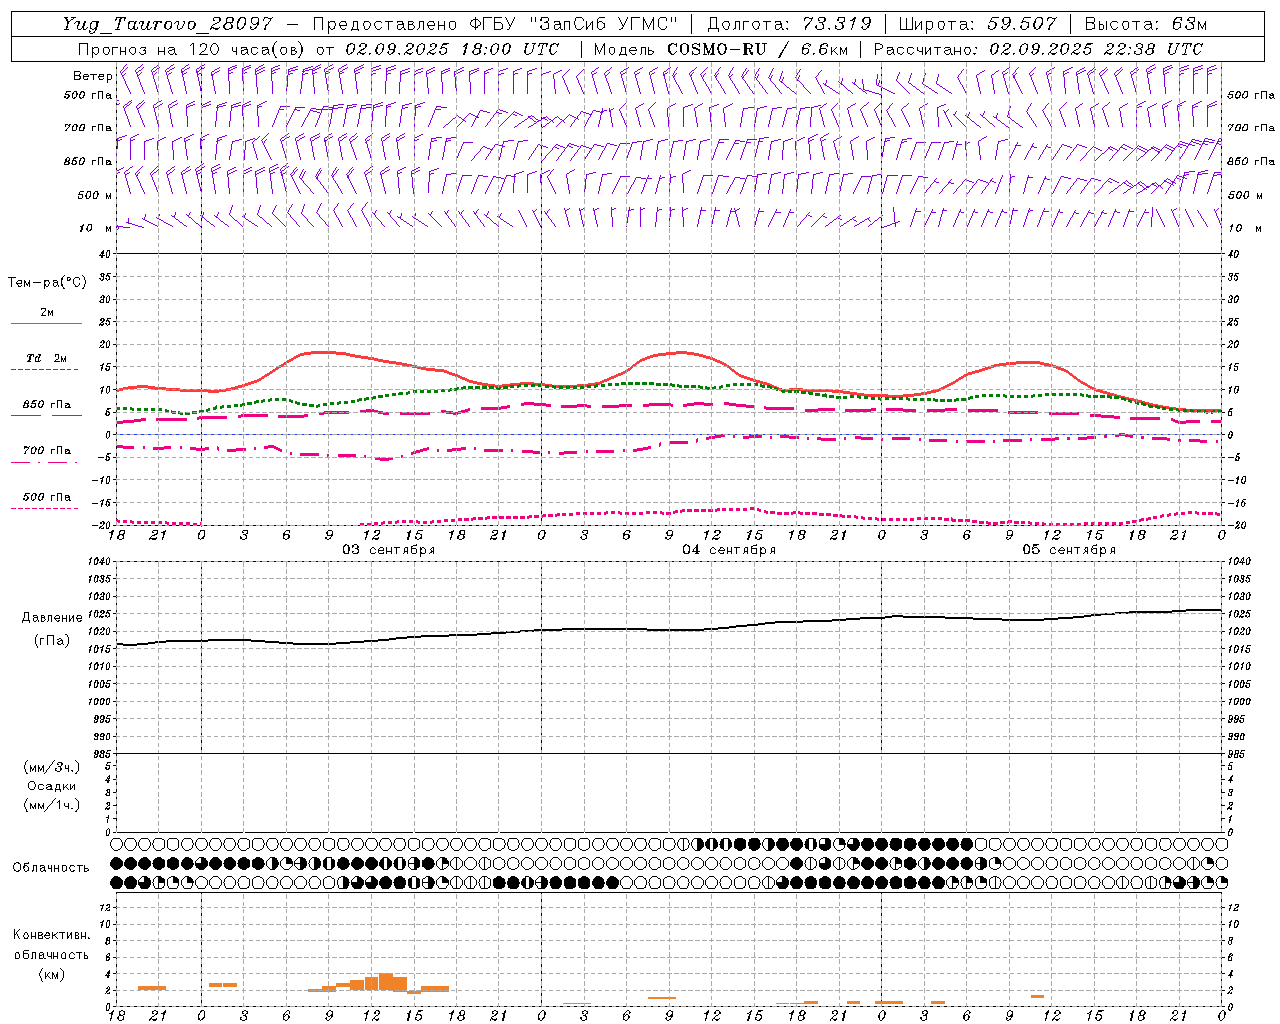Click 1040 on the left pressure axis
This screenshot has width=1280, height=1024.
point(98,562)
